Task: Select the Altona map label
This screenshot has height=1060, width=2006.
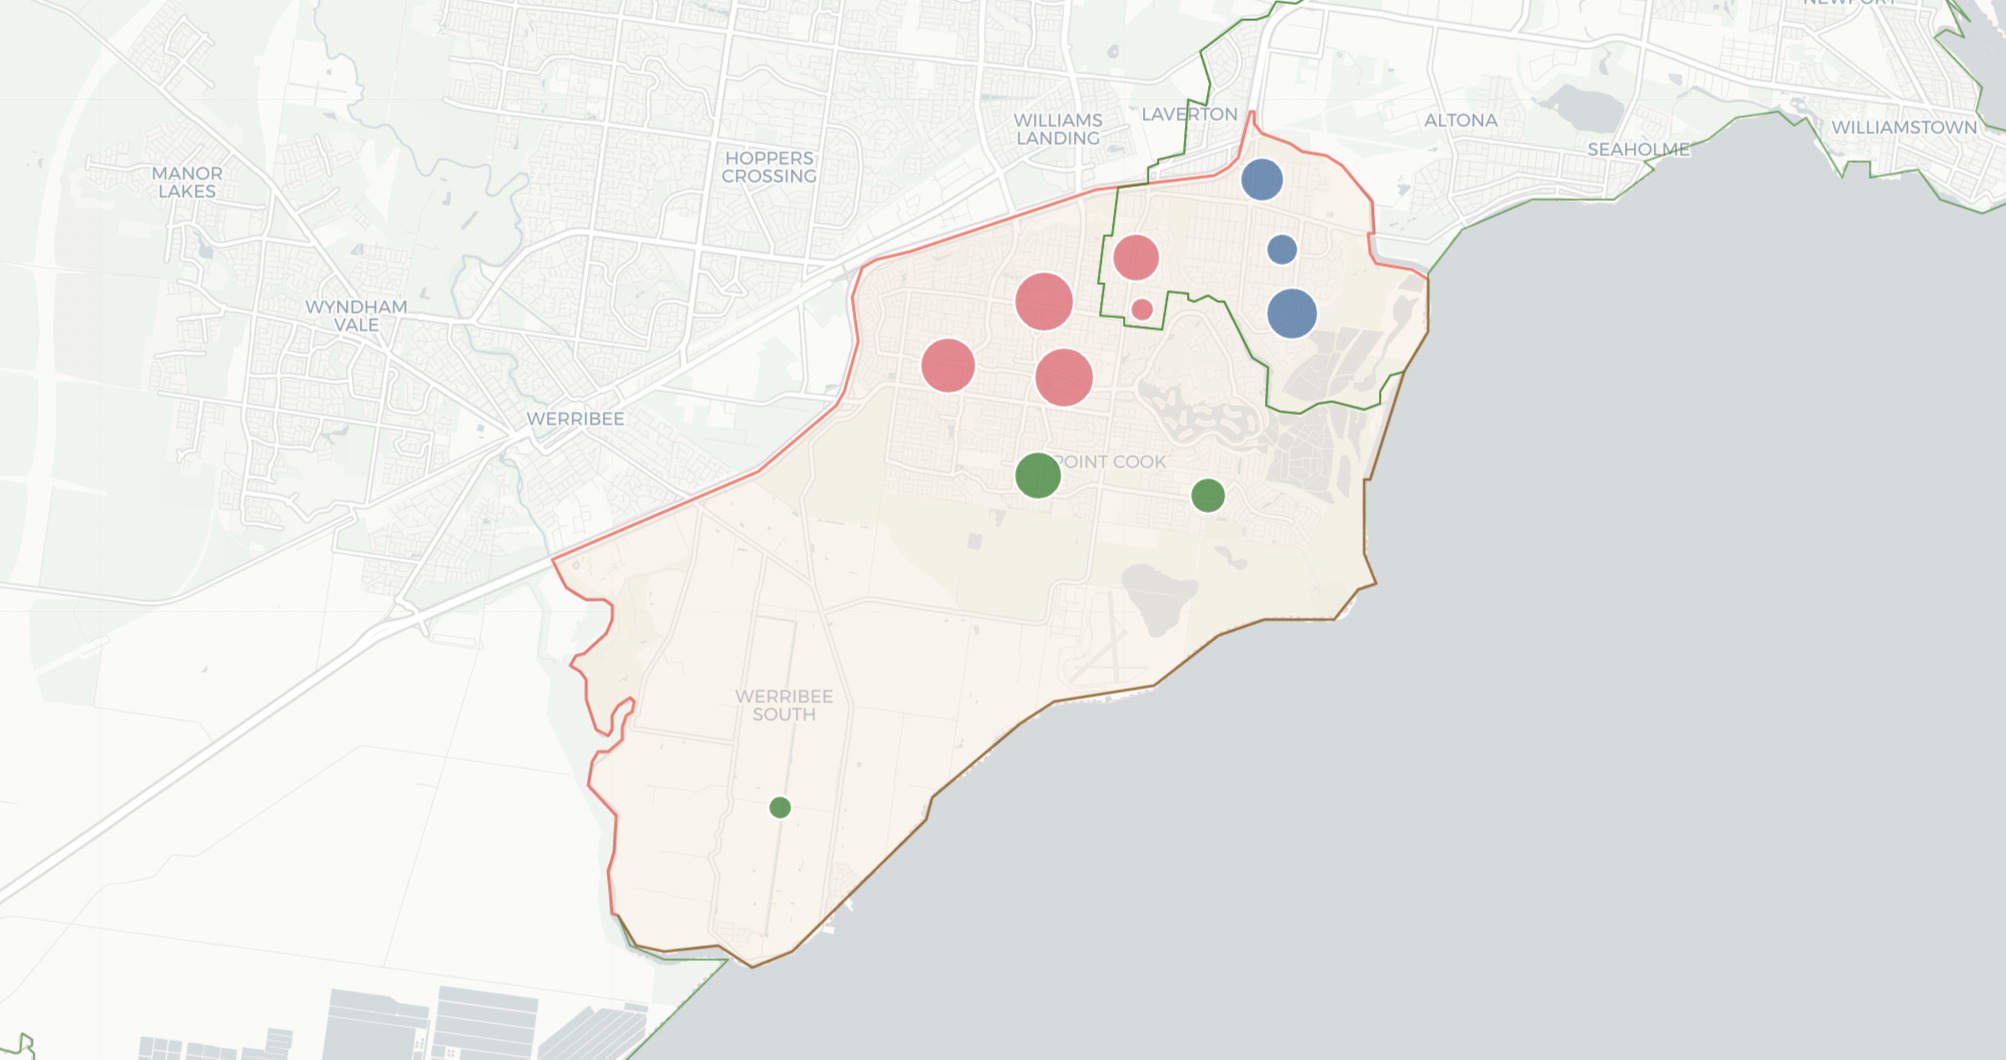Action: pyautogui.click(x=1460, y=120)
